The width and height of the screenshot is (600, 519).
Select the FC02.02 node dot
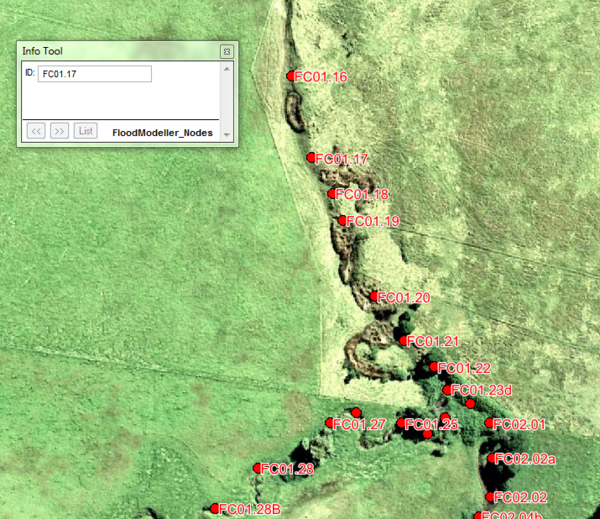click(490, 497)
